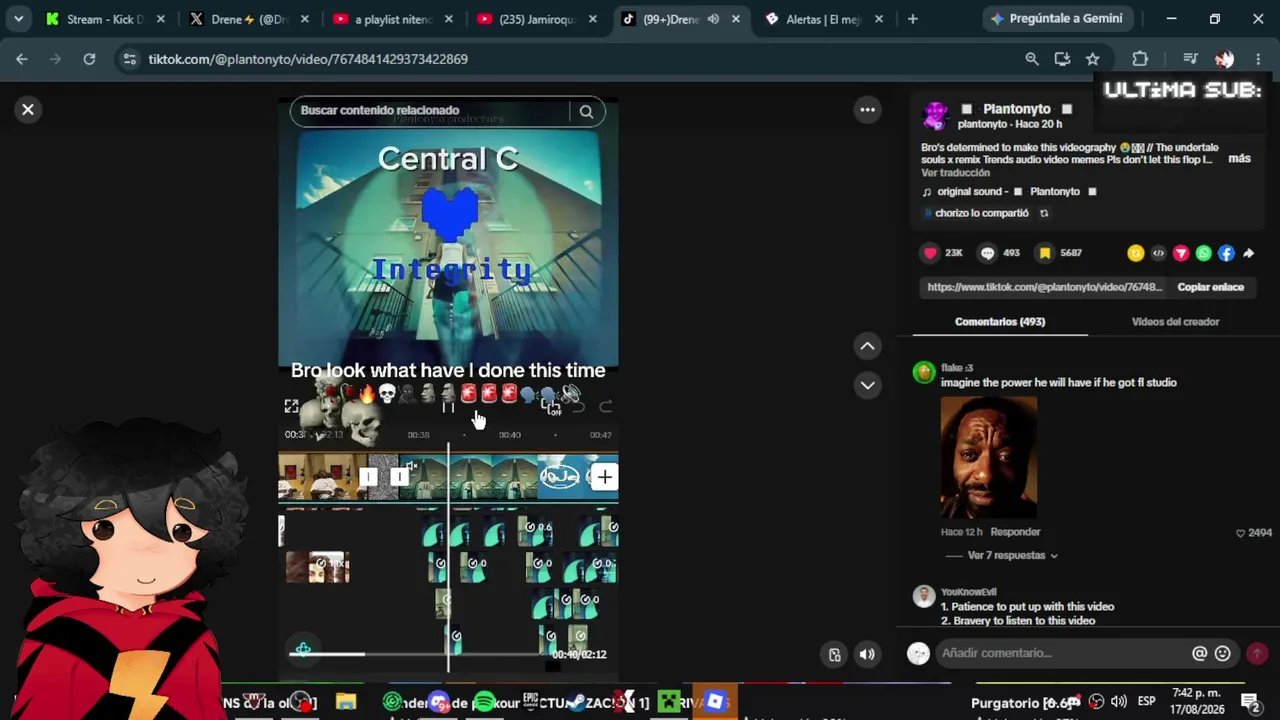
Task: Open more share options arrow
Action: point(1248,254)
